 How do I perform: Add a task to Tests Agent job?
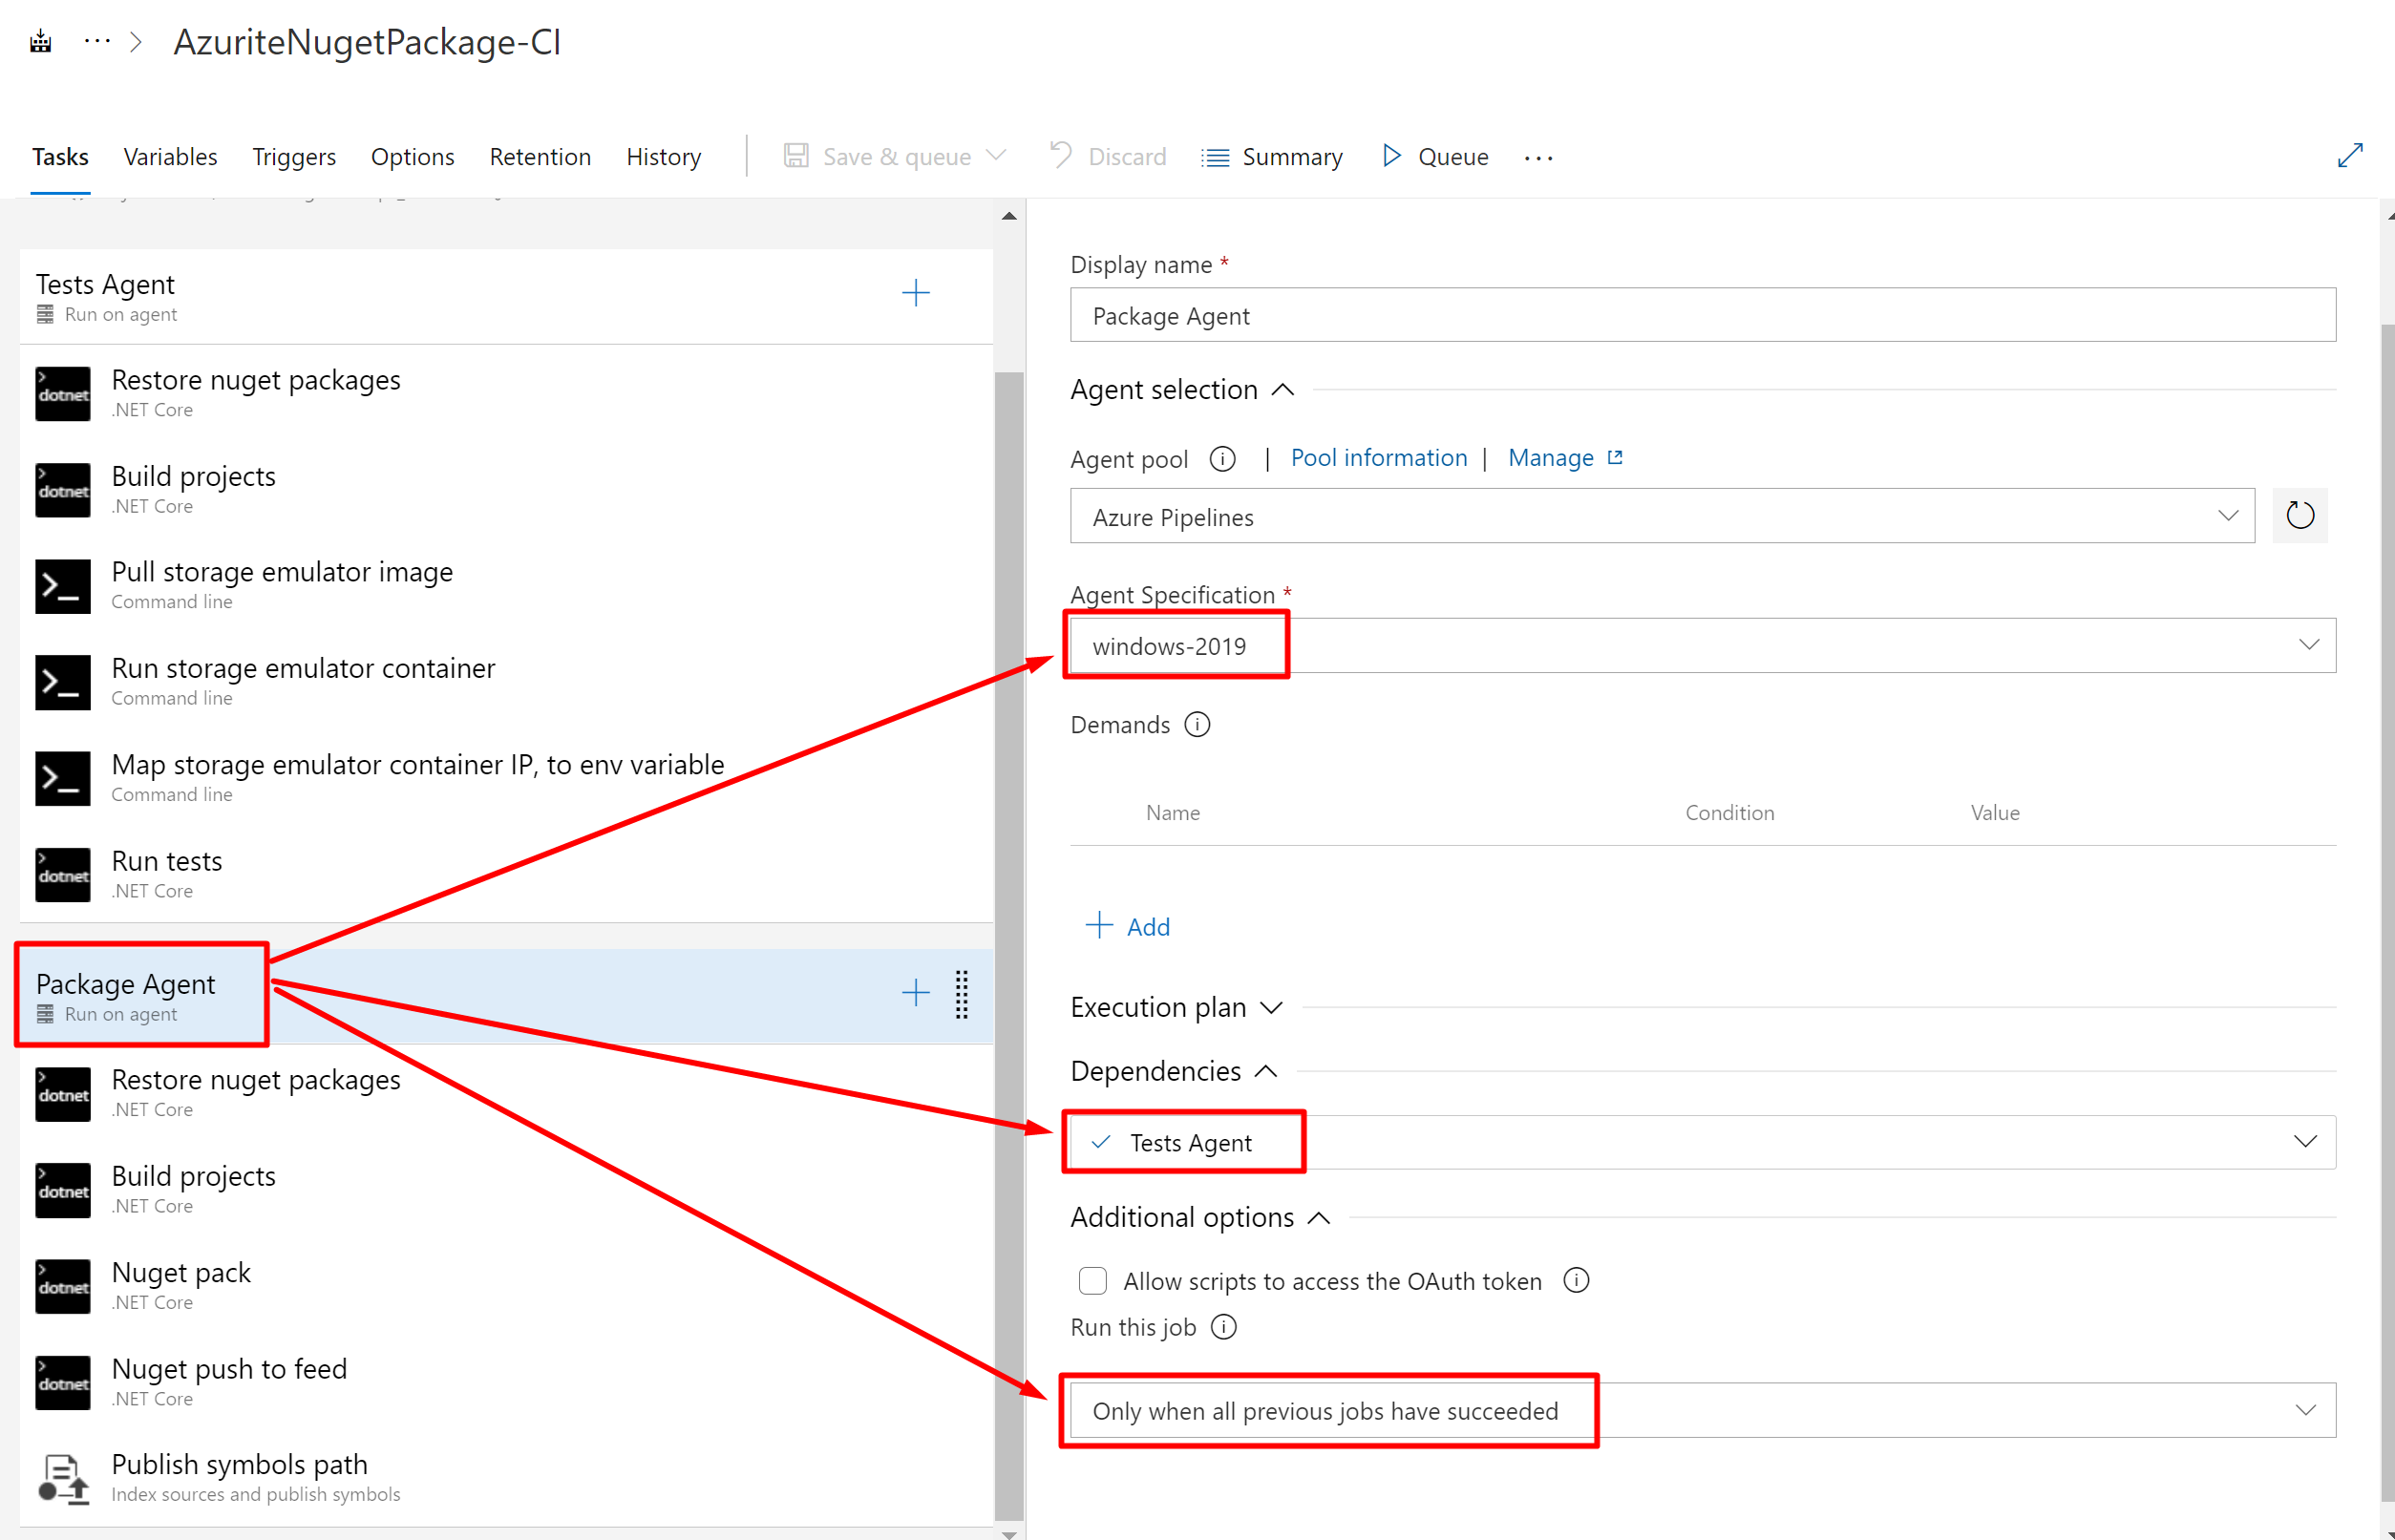coord(915,294)
